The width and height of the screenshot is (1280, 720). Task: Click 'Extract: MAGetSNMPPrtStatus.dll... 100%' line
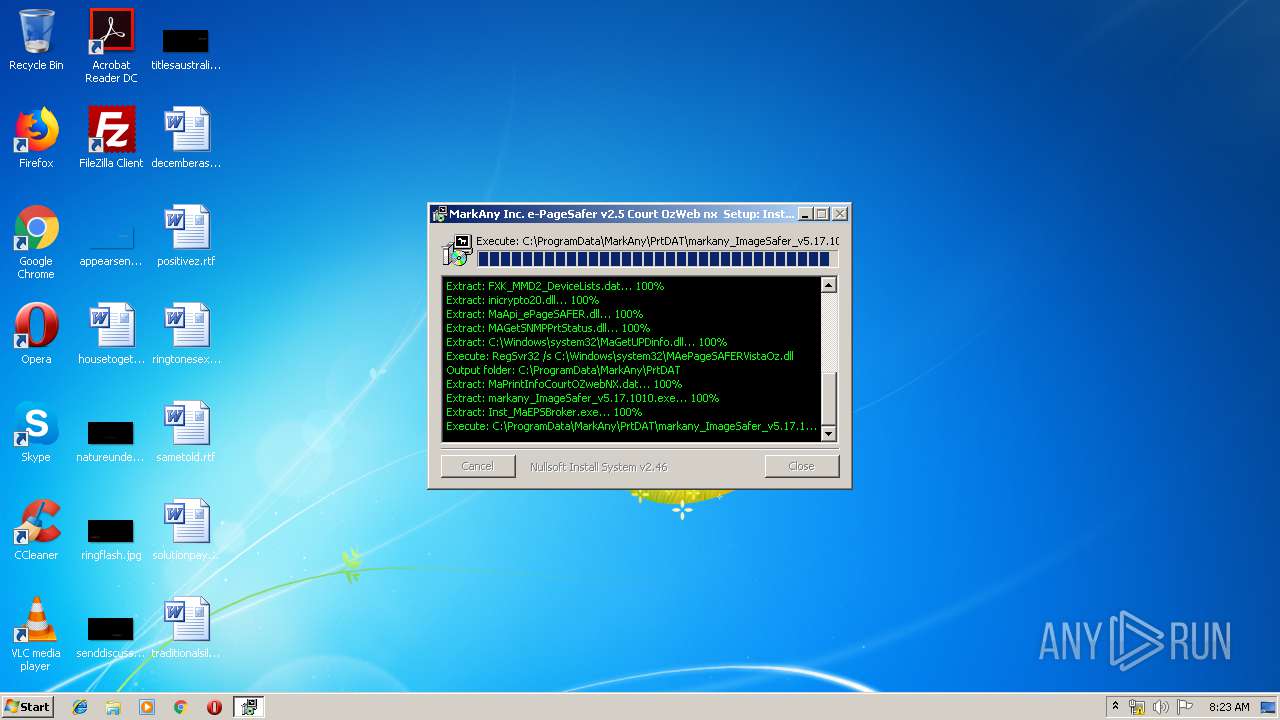pos(548,328)
